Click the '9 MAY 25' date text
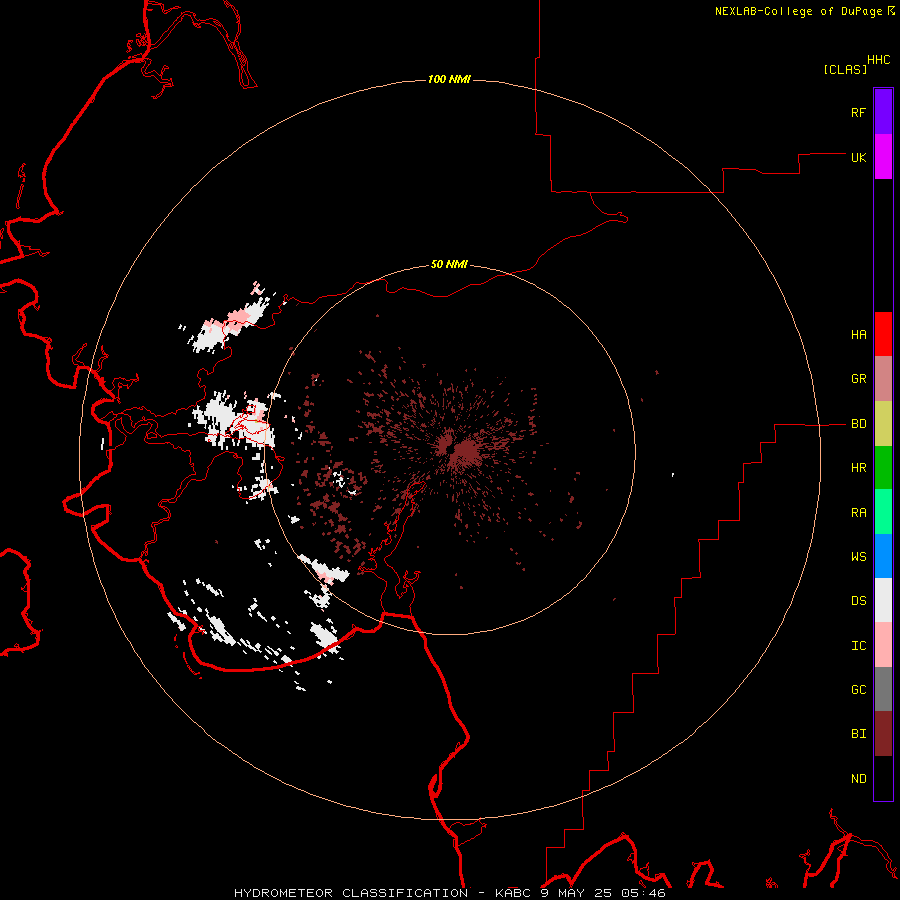This screenshot has width=900, height=900. [578, 893]
